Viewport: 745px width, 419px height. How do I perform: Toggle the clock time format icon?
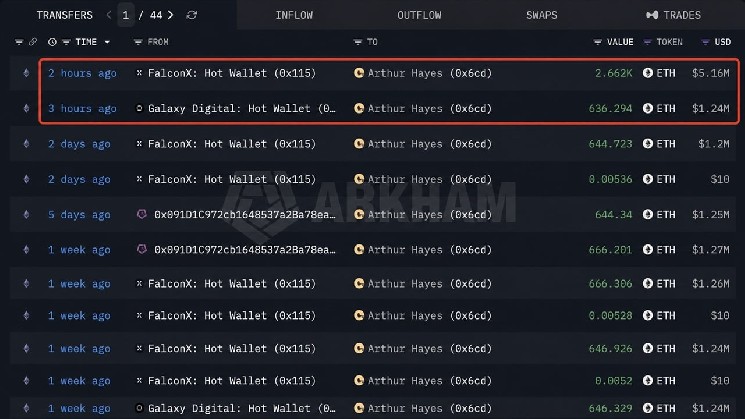coord(52,42)
